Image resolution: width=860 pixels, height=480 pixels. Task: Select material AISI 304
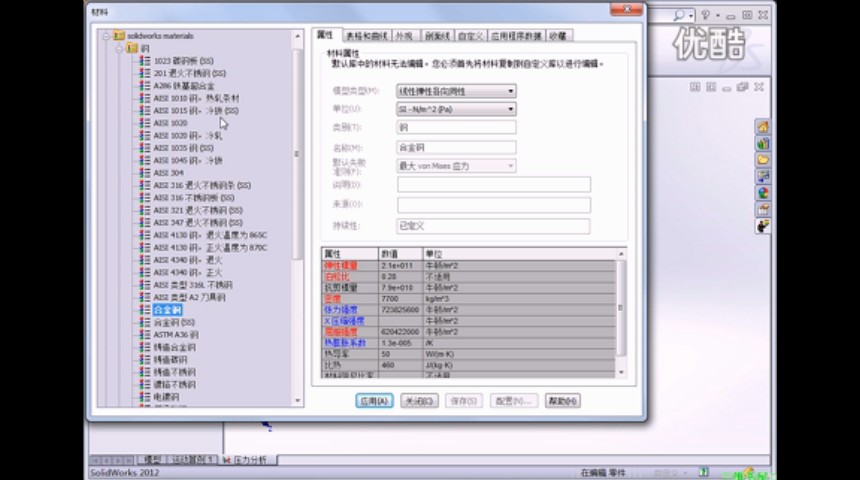pyautogui.click(x=168, y=173)
